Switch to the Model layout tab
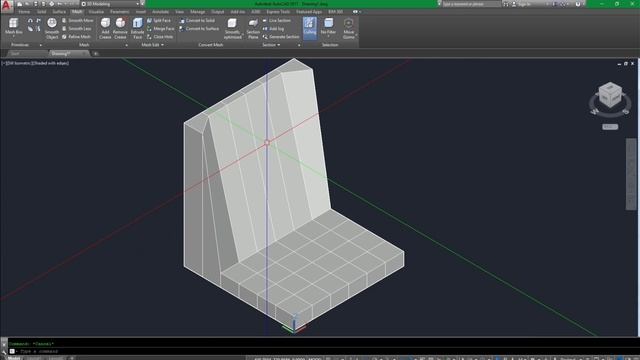This screenshot has width=640, height=360. click(x=13, y=358)
